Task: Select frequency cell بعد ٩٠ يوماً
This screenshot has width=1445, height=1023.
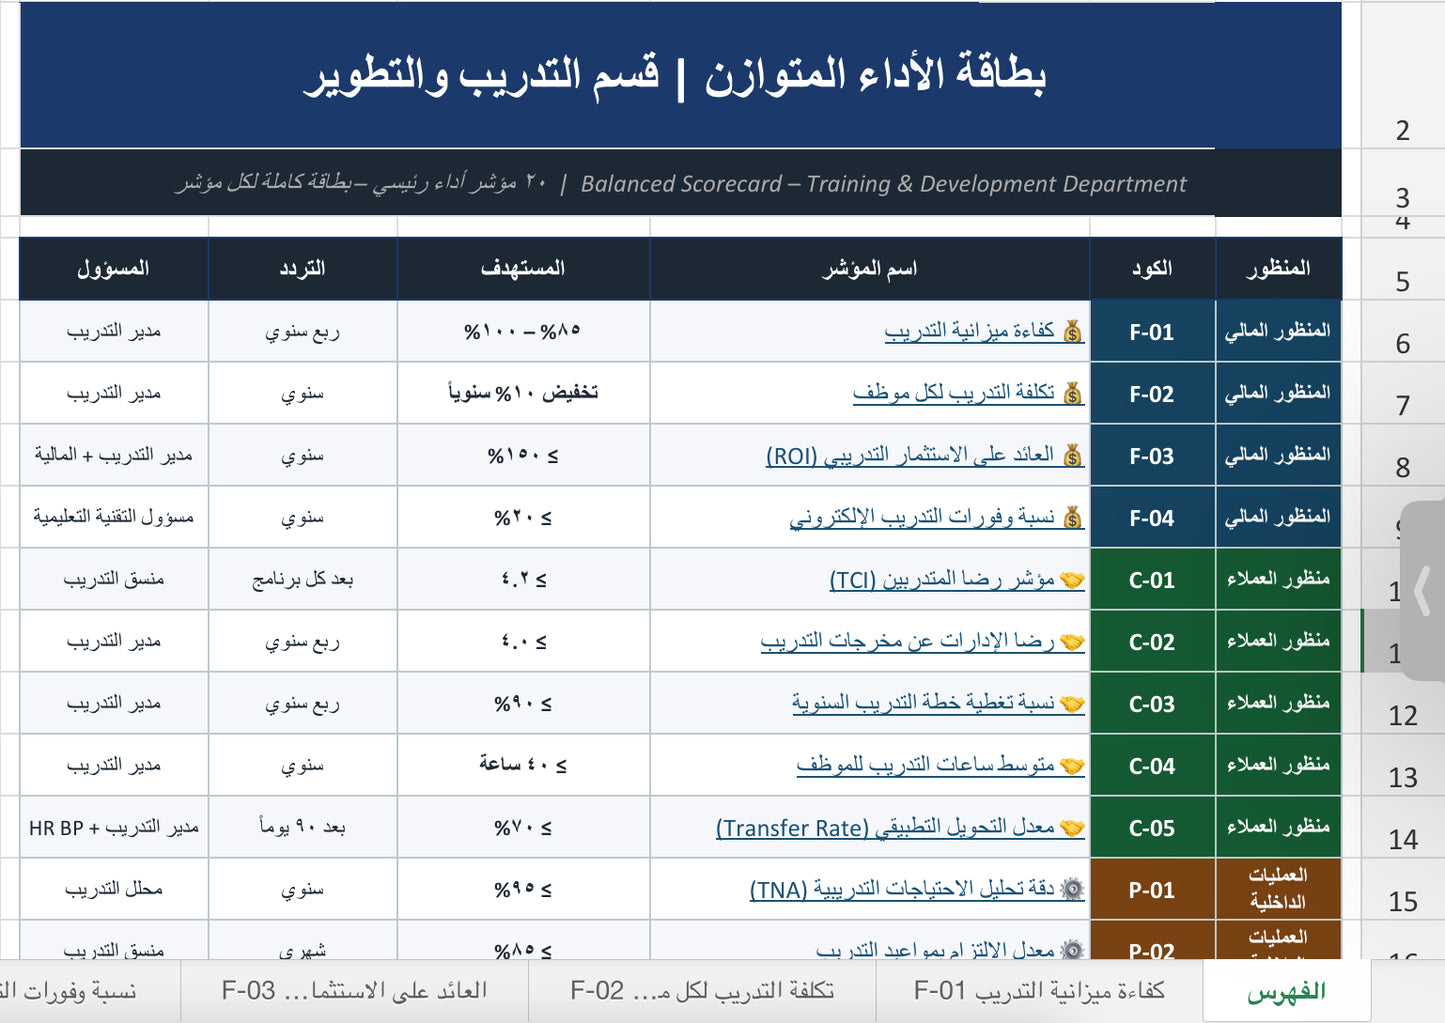Action: click(302, 827)
